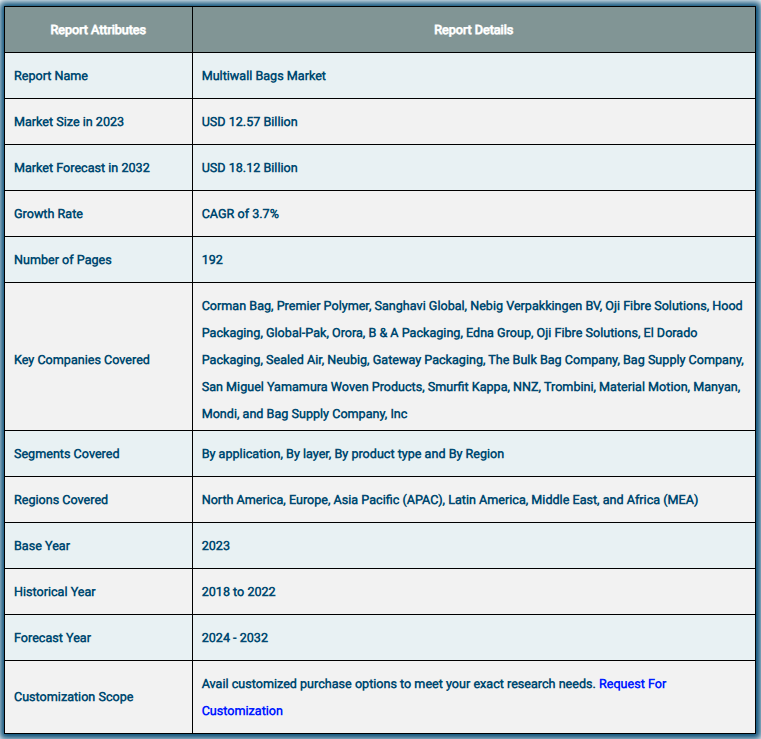Select the 'USD 12.57 Billion' value
761x739 pixels.
249,122
